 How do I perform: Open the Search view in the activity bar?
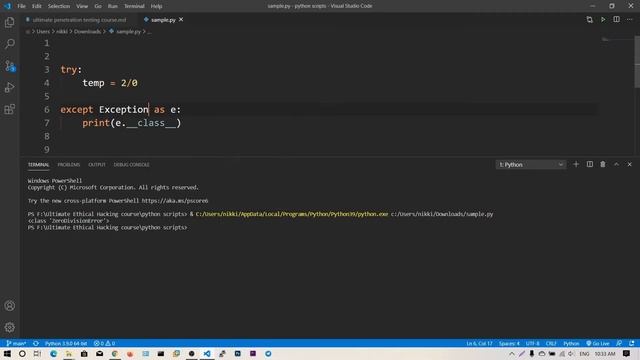coord(10,44)
